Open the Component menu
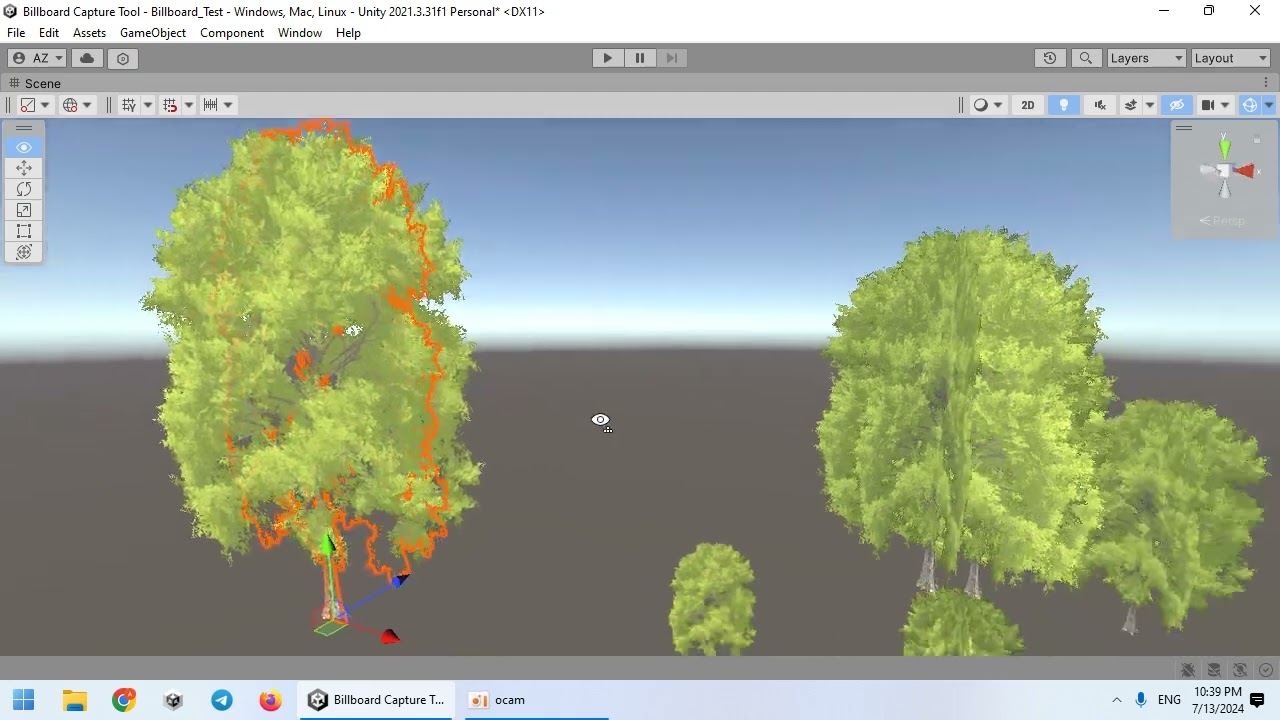Screen dimensions: 1280x720 (232, 33)
